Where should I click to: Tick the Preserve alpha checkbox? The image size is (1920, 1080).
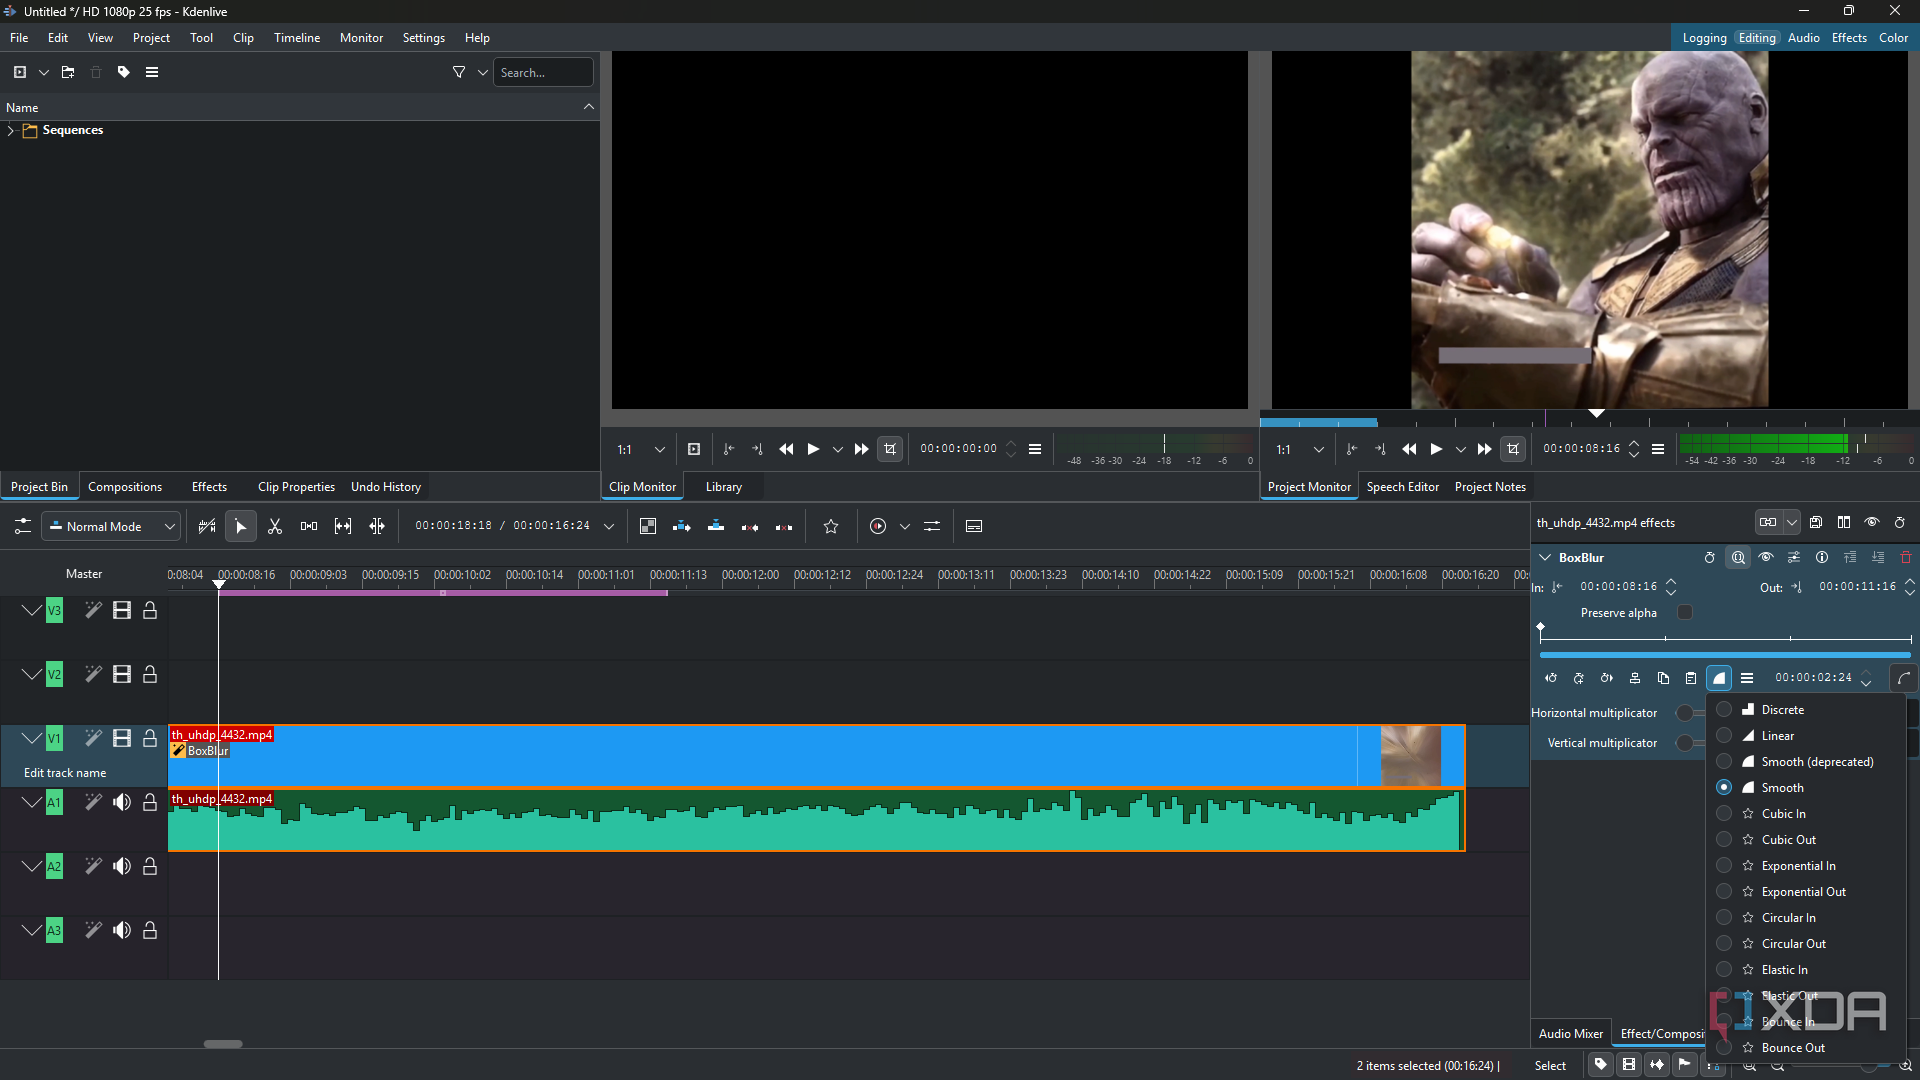pyautogui.click(x=1685, y=613)
